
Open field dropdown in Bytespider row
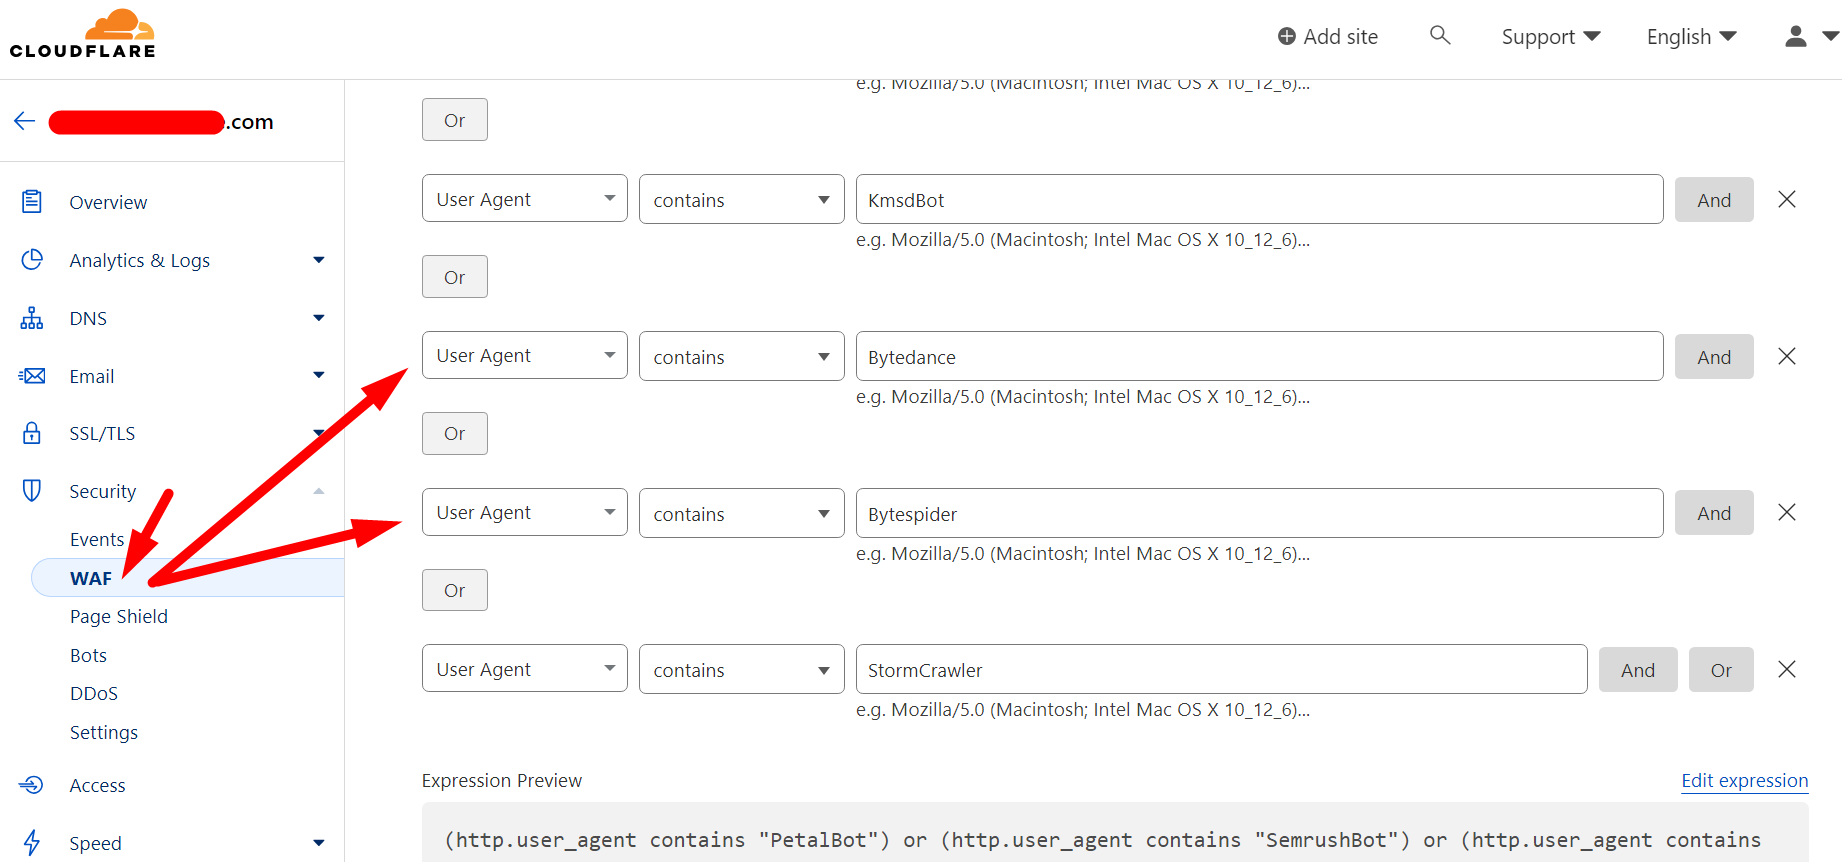click(x=525, y=512)
